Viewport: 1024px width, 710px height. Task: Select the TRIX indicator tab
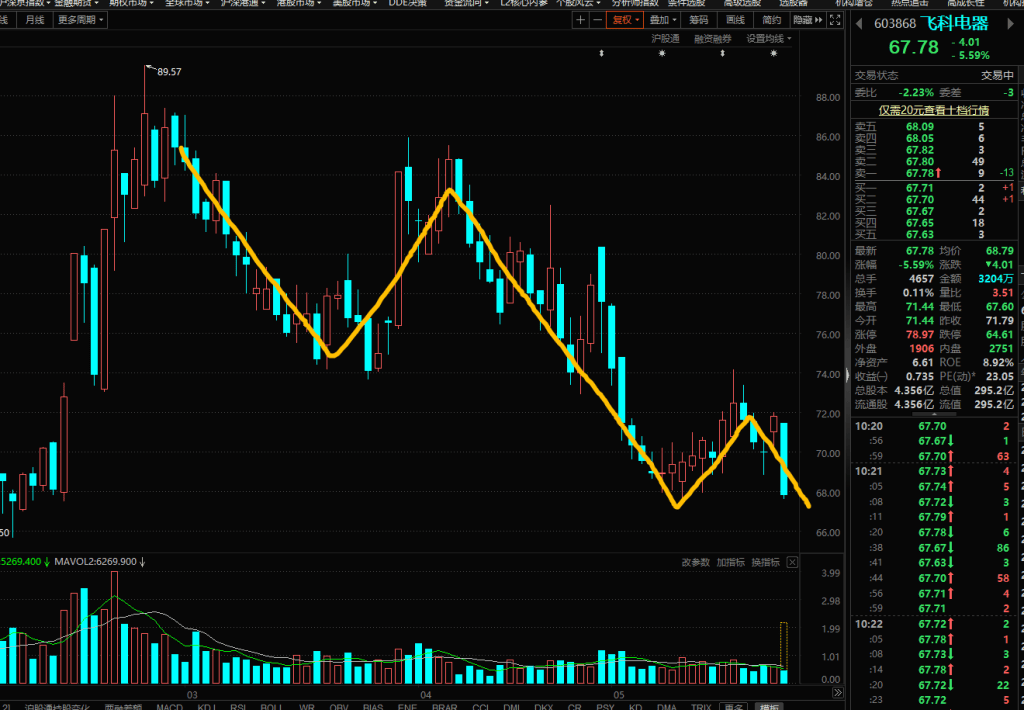coord(701,706)
